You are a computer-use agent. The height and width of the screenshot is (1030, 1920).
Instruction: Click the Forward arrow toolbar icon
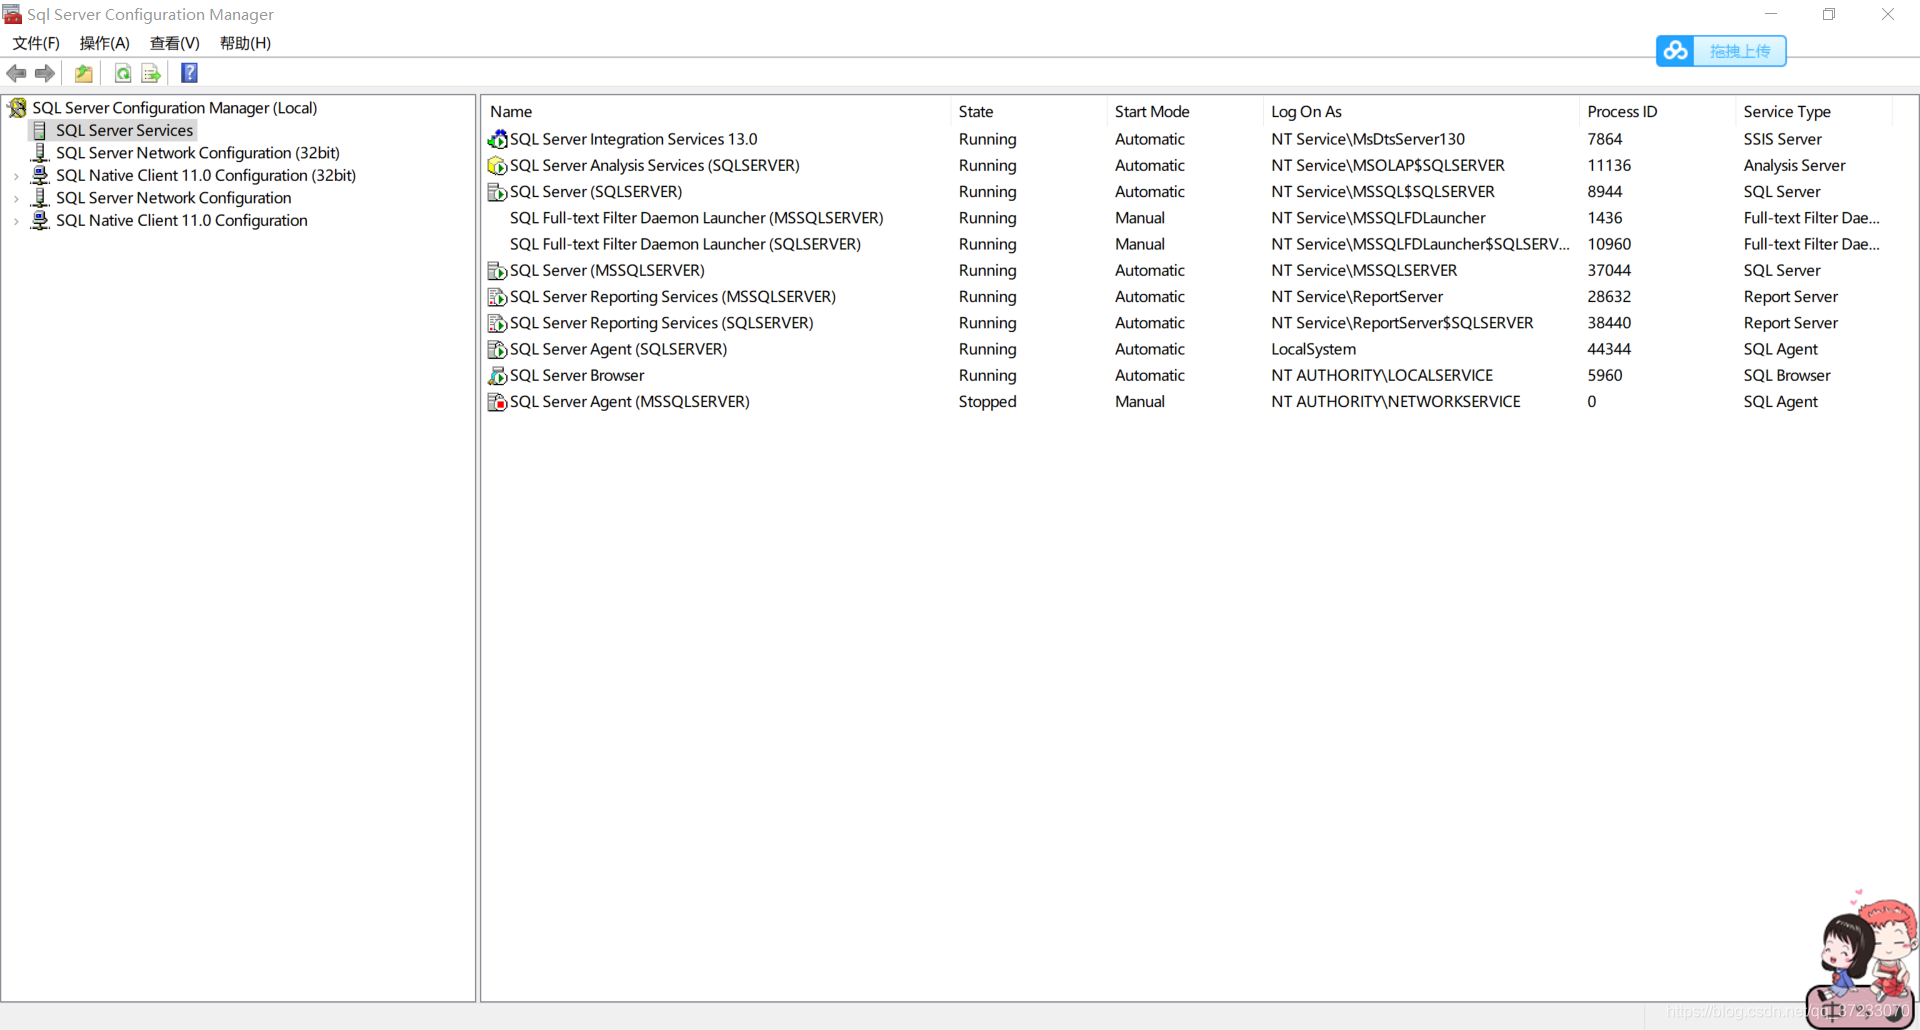[45, 73]
